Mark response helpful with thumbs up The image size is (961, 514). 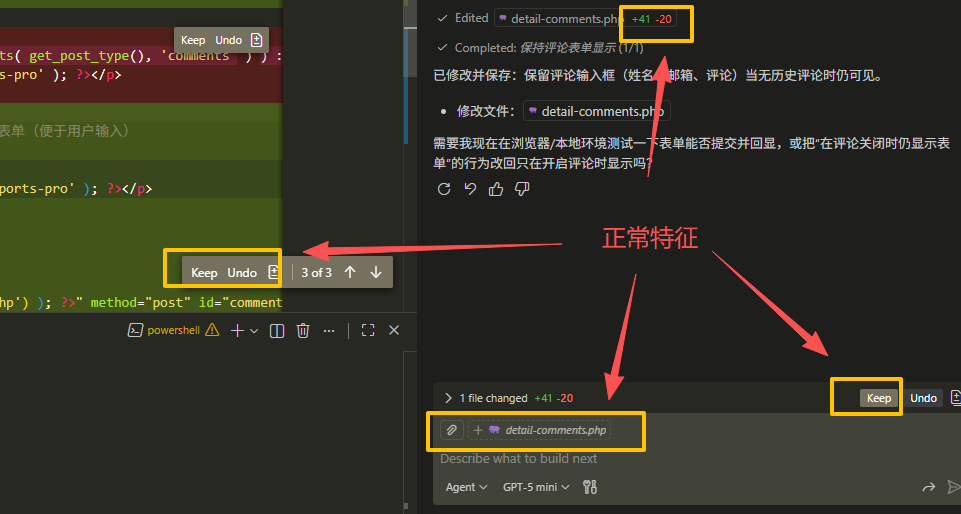(496, 189)
